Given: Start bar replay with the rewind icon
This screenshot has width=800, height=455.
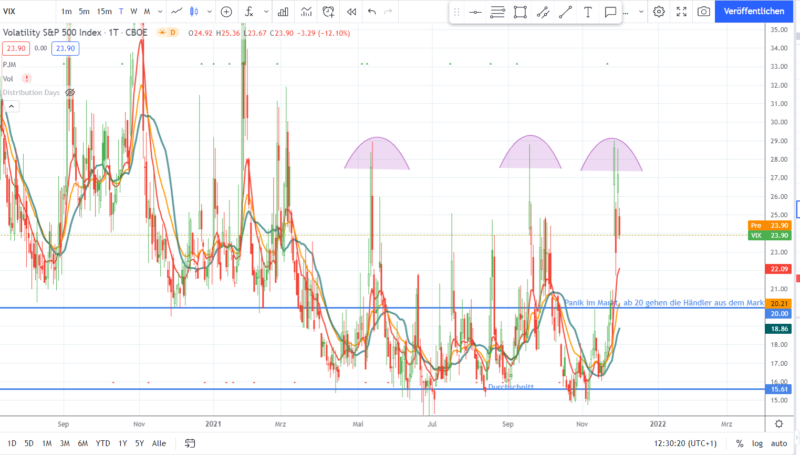Looking at the screenshot, I should coord(351,12).
